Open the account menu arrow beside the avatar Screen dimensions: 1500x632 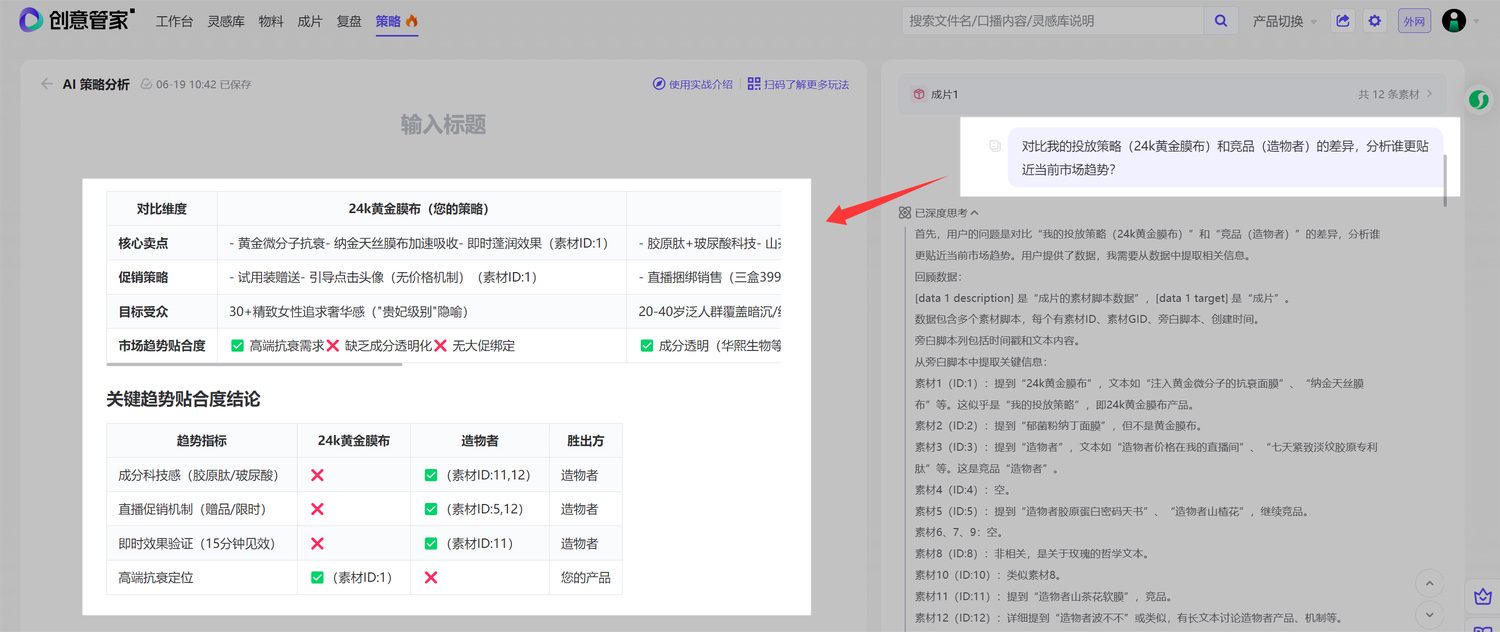[1476, 21]
